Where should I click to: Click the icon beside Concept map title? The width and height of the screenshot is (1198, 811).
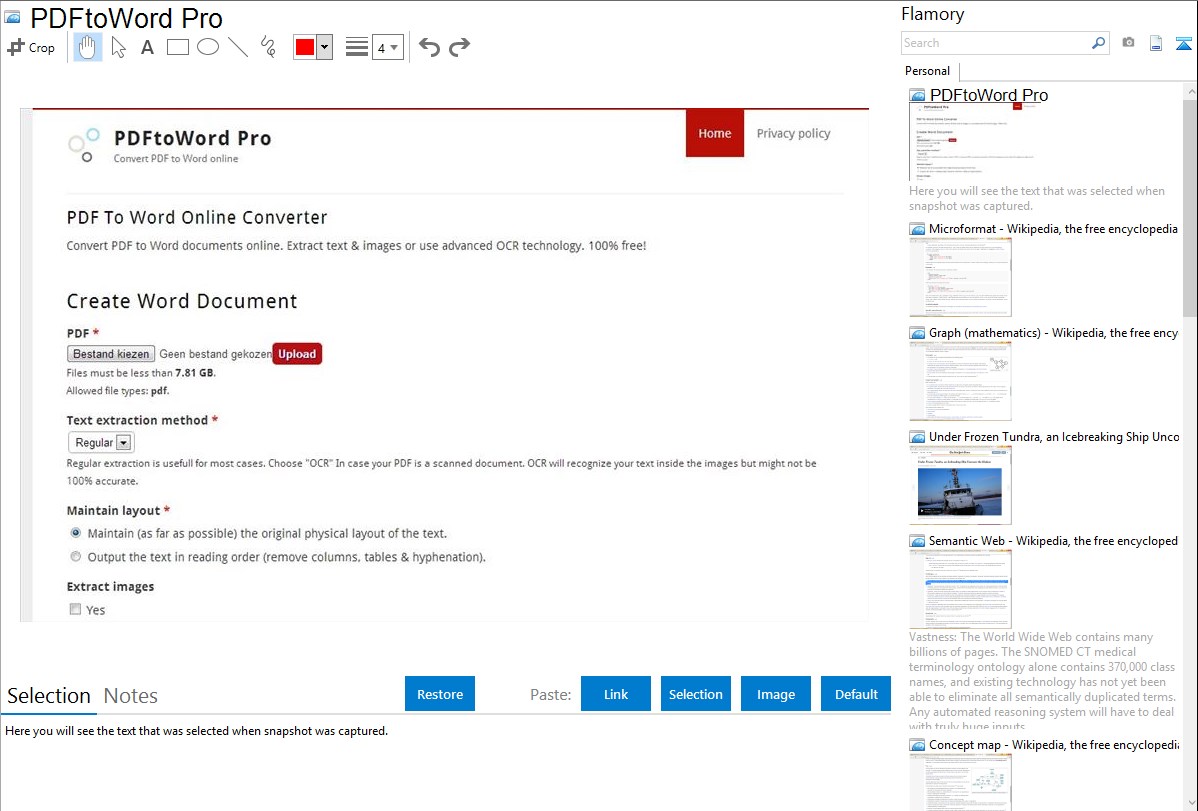pos(917,745)
